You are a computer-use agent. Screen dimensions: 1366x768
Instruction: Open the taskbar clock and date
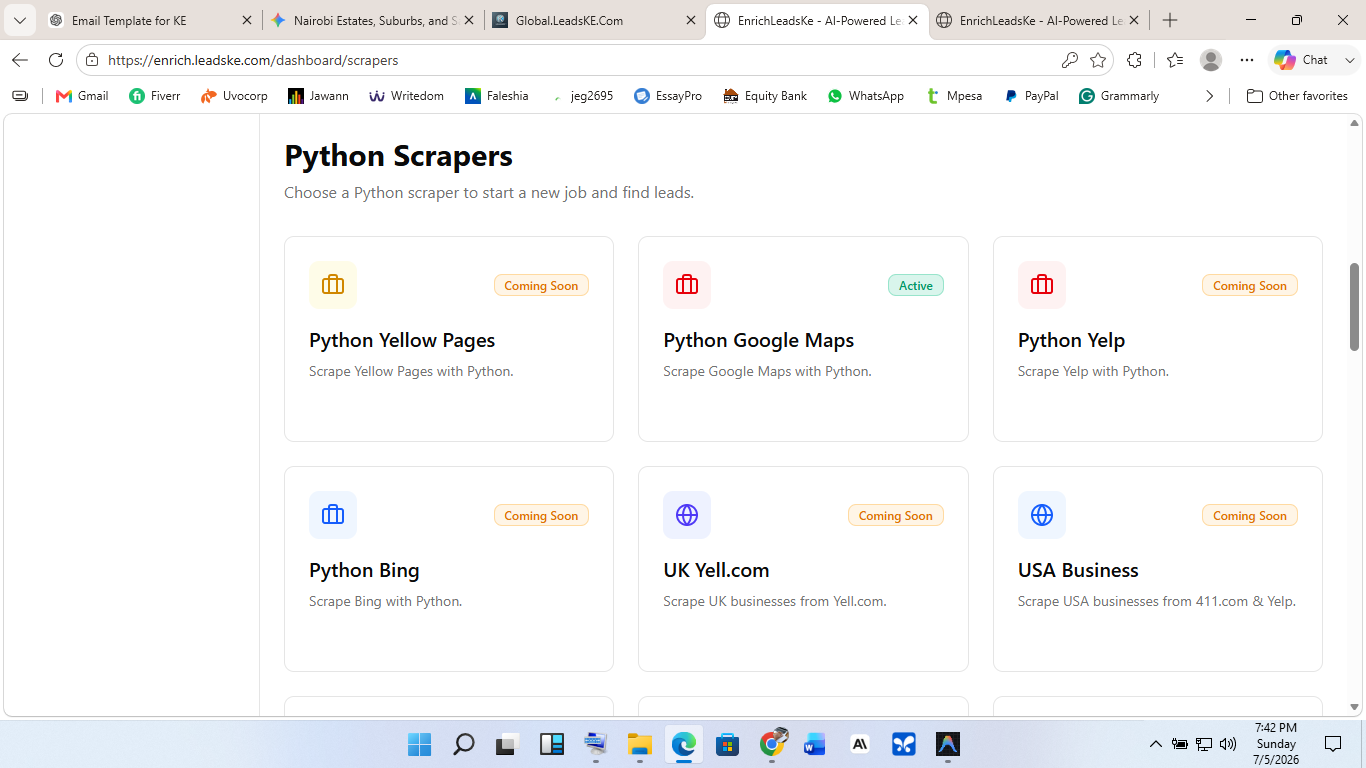(x=1275, y=744)
